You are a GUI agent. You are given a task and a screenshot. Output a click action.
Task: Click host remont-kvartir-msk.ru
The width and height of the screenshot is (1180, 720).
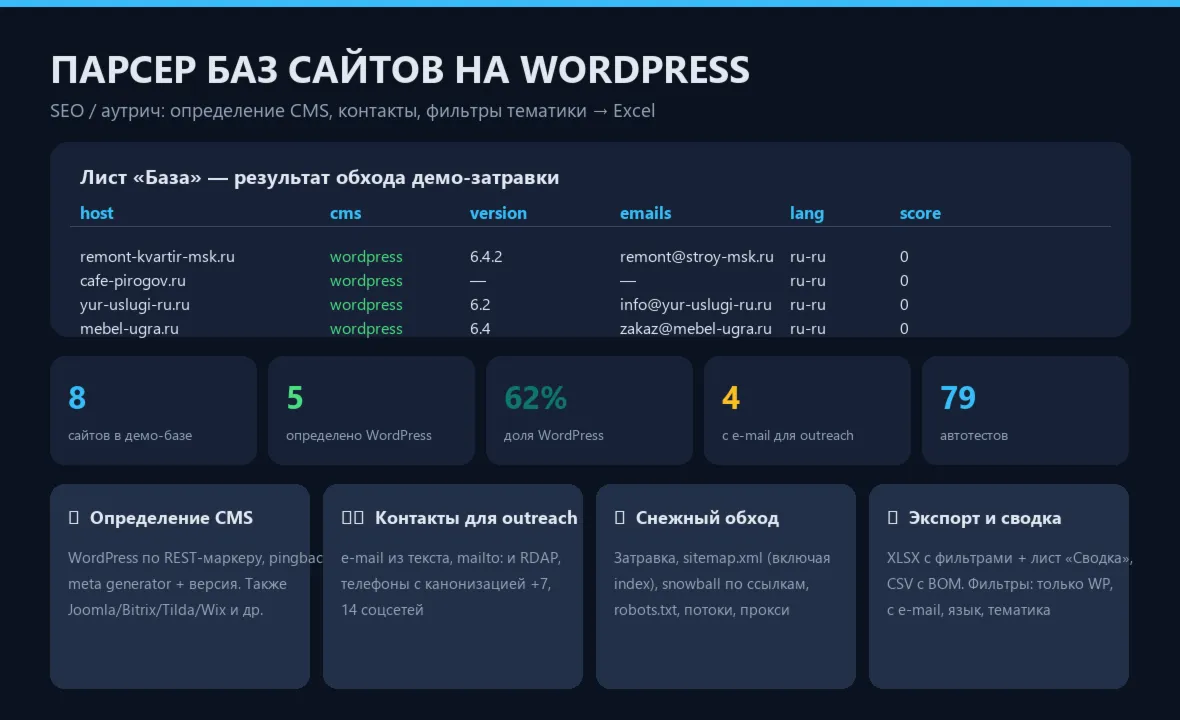[157, 257]
